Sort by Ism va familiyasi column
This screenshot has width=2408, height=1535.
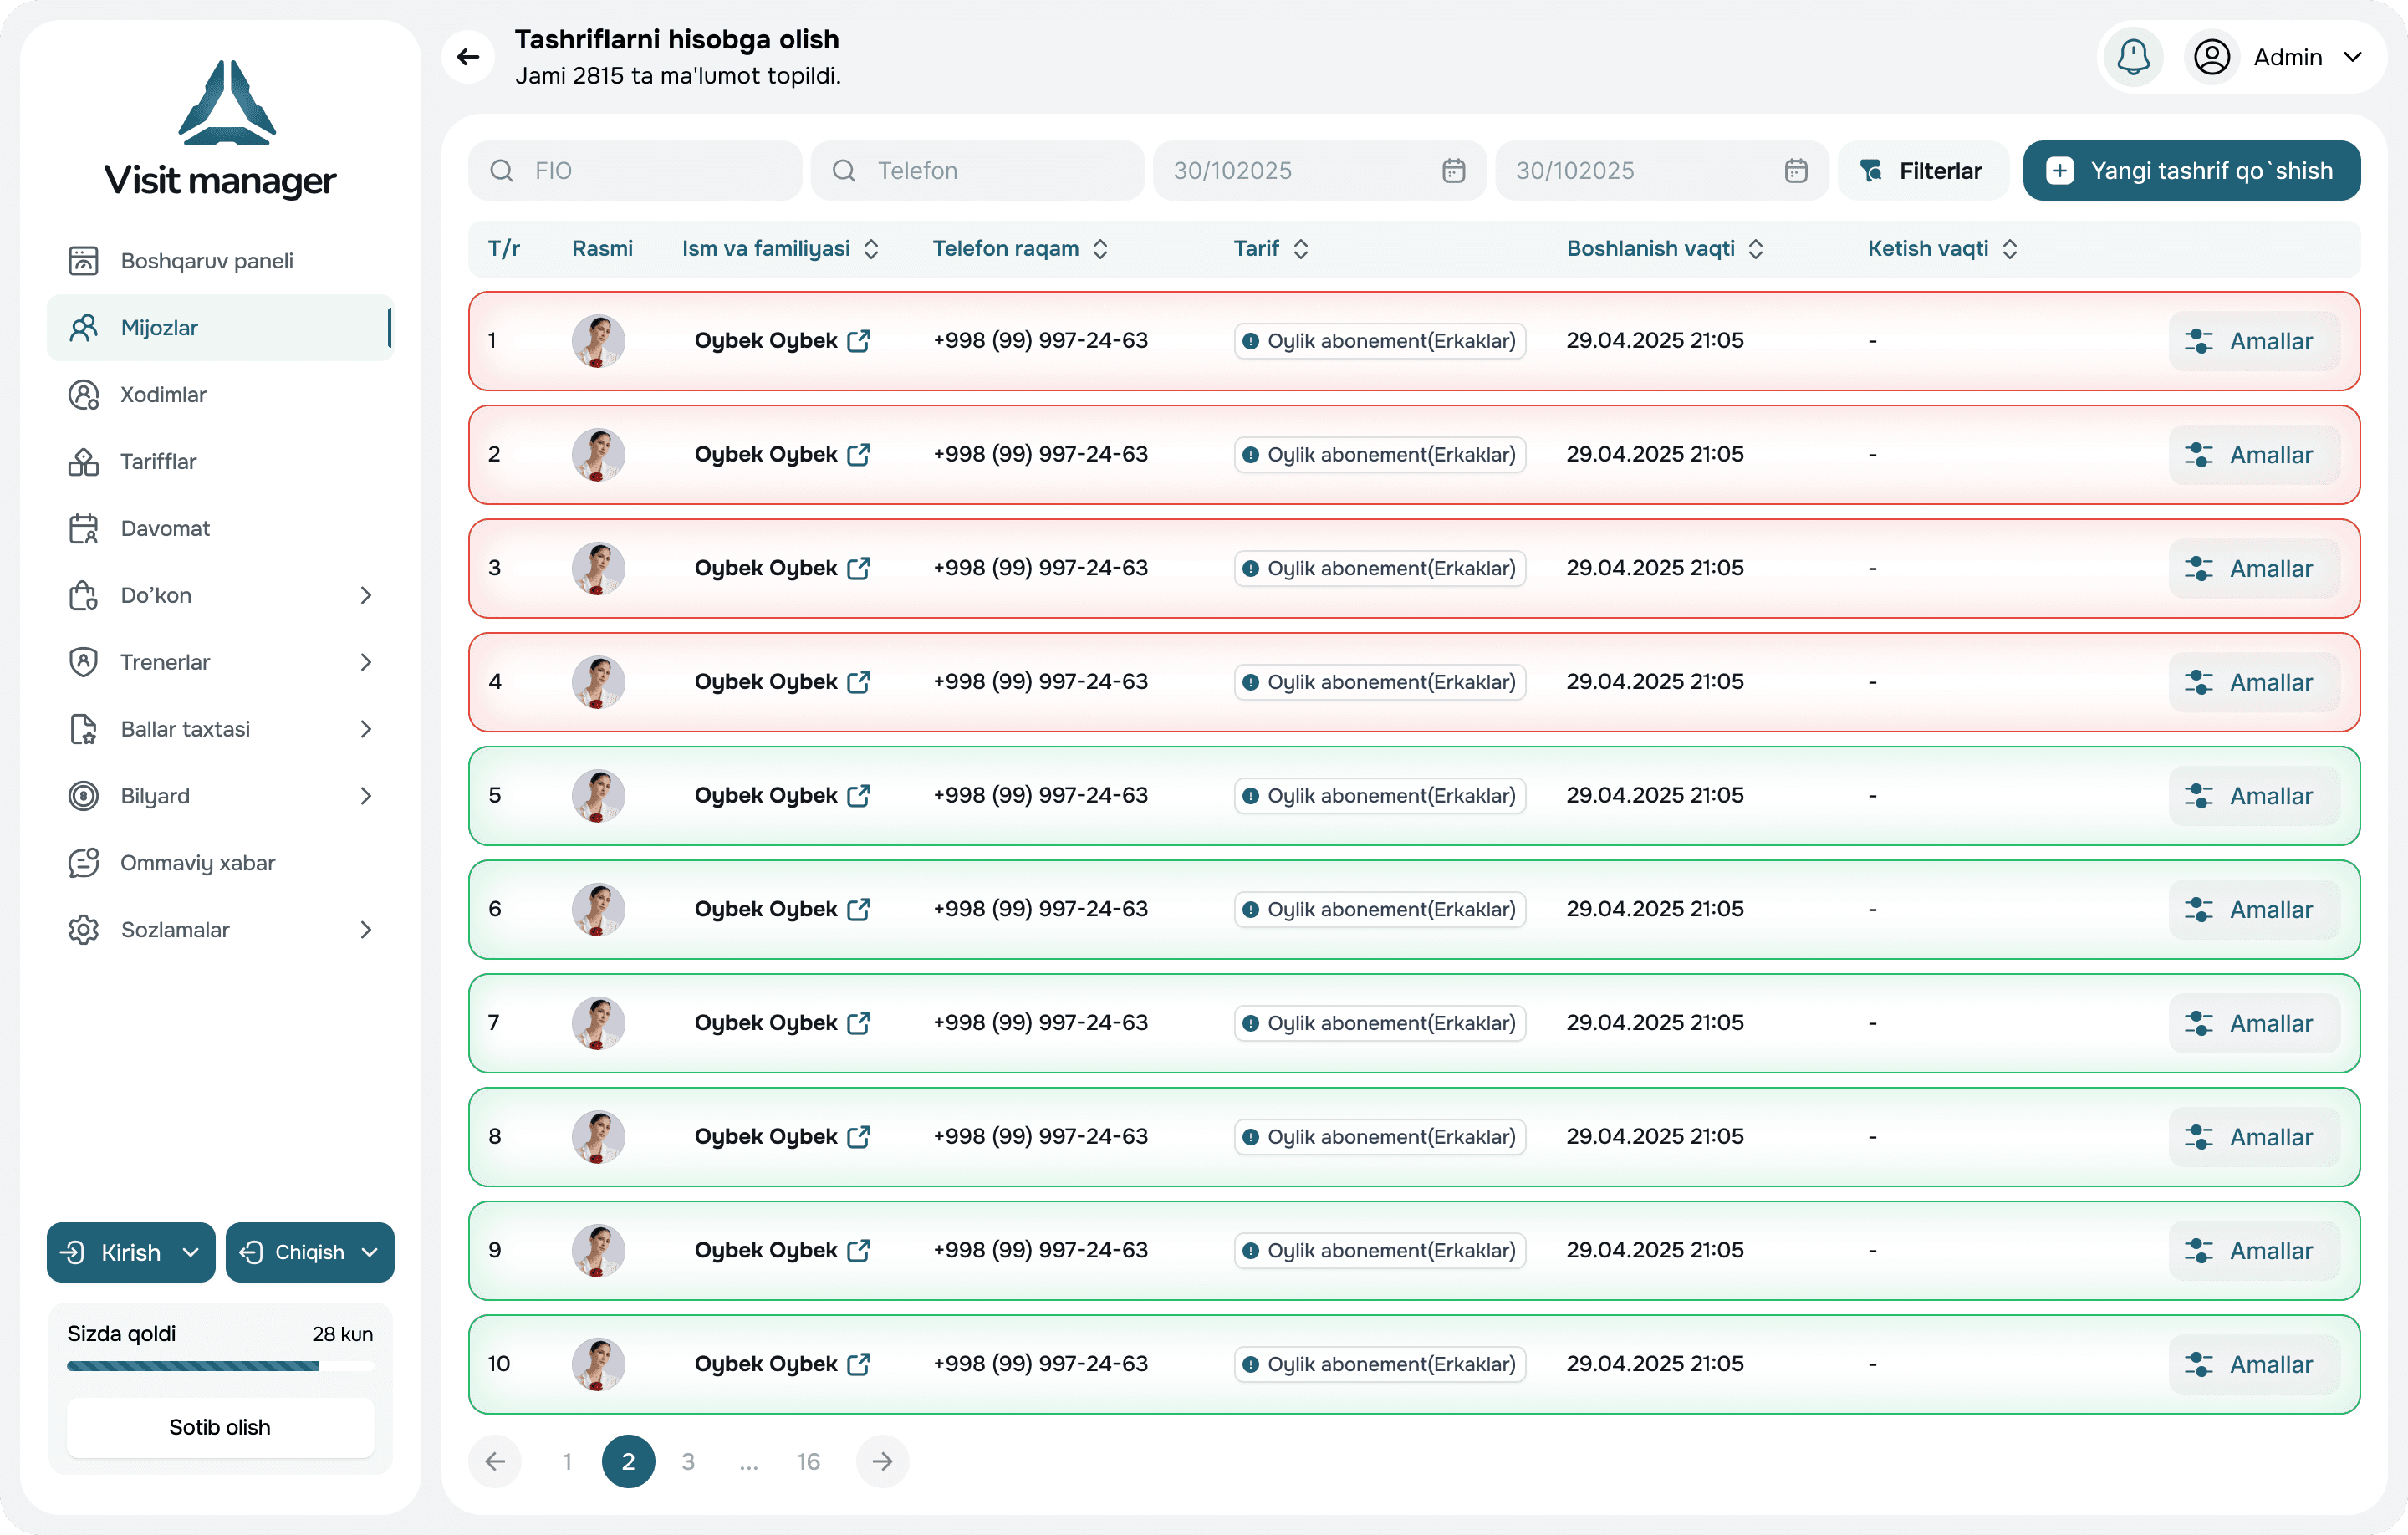(871, 249)
